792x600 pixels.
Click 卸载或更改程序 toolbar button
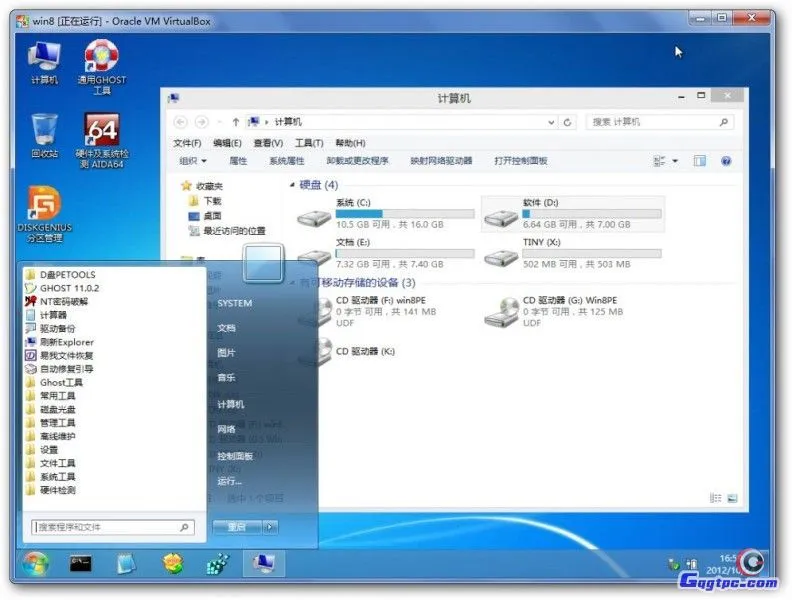(x=357, y=161)
